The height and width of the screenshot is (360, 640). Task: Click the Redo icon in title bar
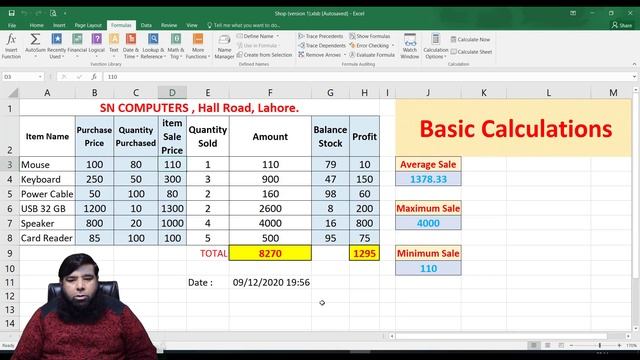38,13
